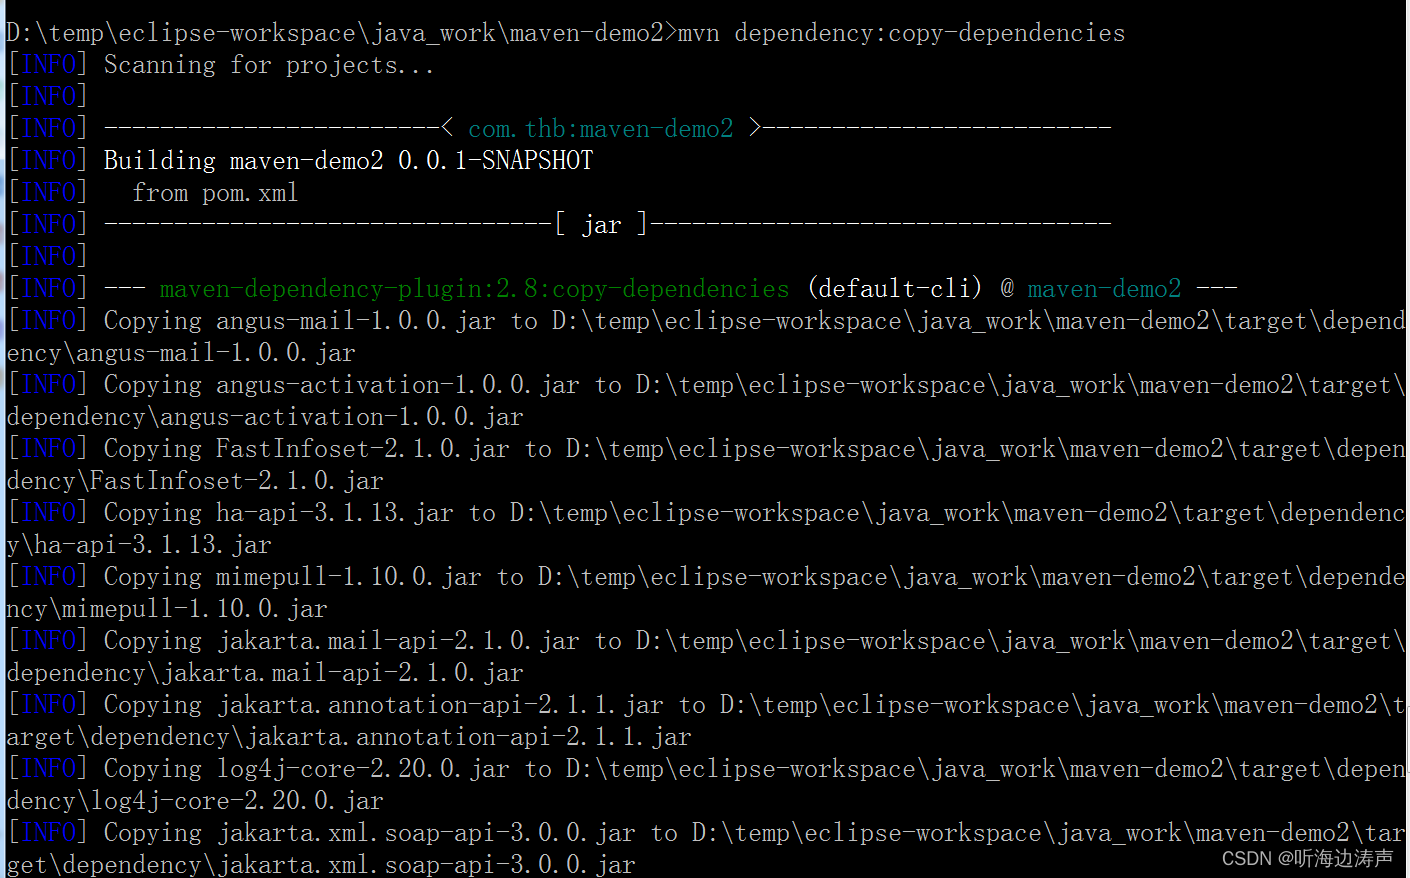Select wrapped line "ncy\mimepull-1.10.0.jar"
Screen dimensions: 1410x878
pyautogui.click(x=167, y=609)
